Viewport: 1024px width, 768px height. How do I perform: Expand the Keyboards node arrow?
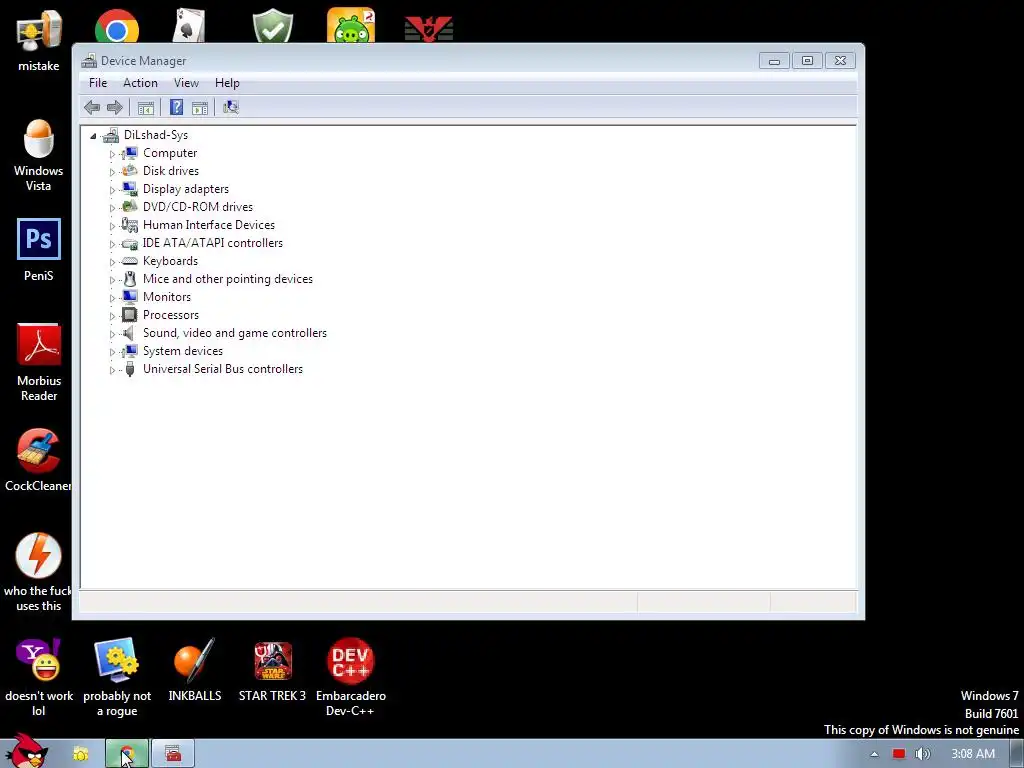[x=112, y=262]
